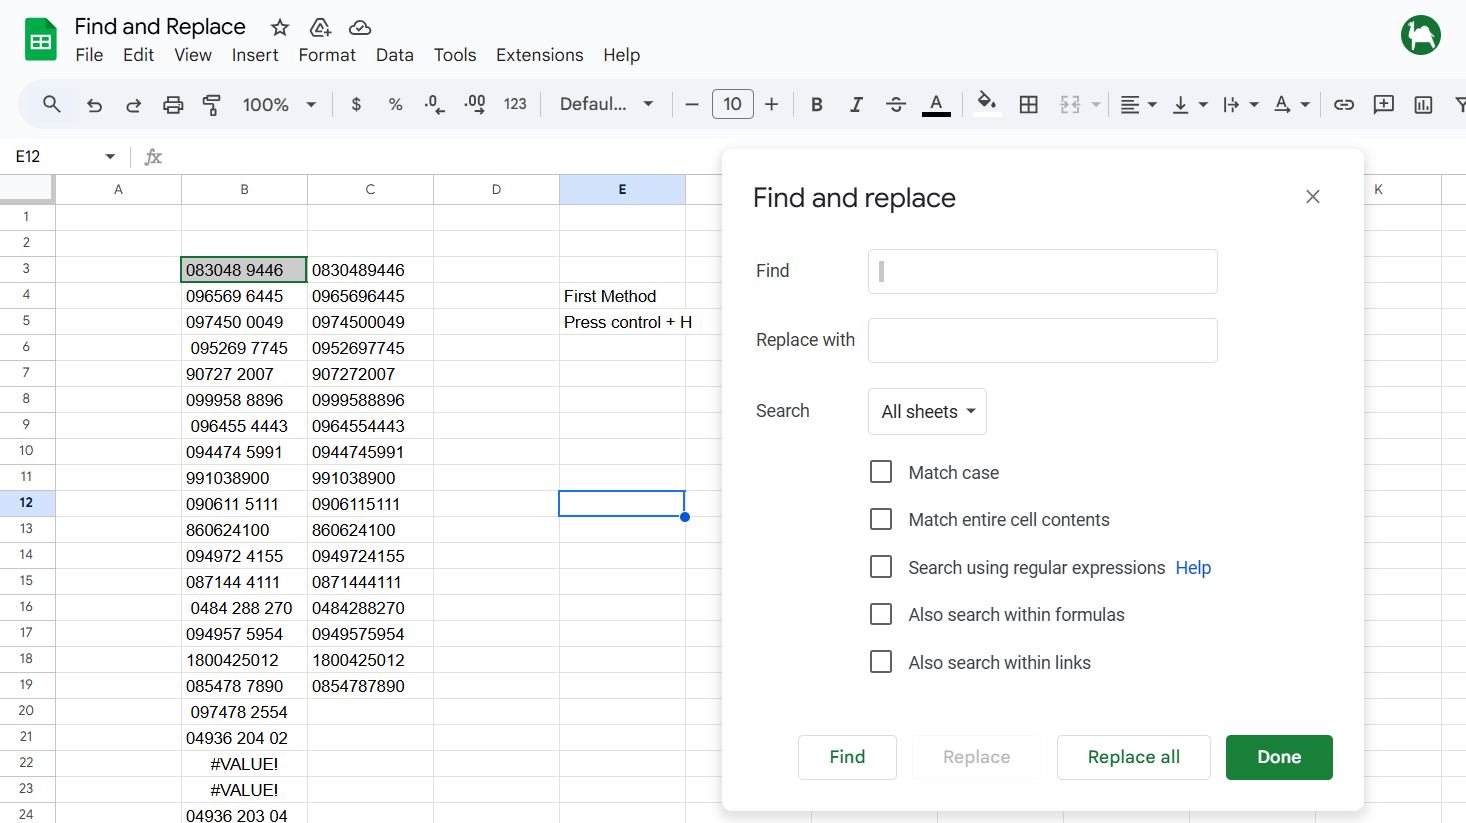Click the move to folder icon

(x=320, y=27)
